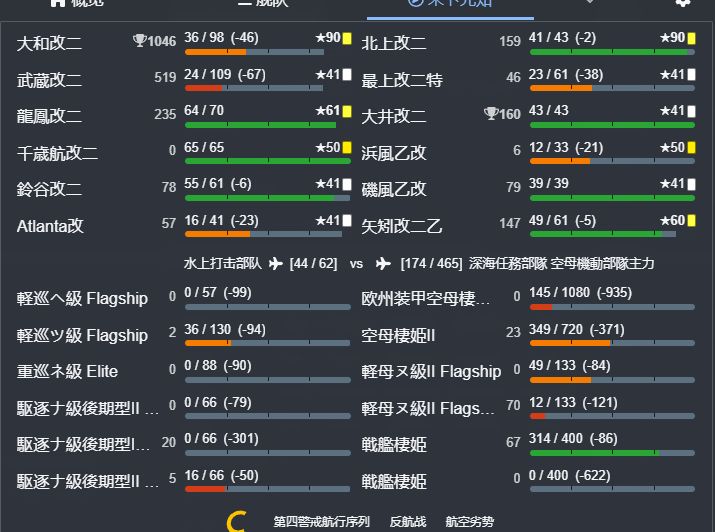Click the 反航战 engagement label
715x532 pixels.
407,521
